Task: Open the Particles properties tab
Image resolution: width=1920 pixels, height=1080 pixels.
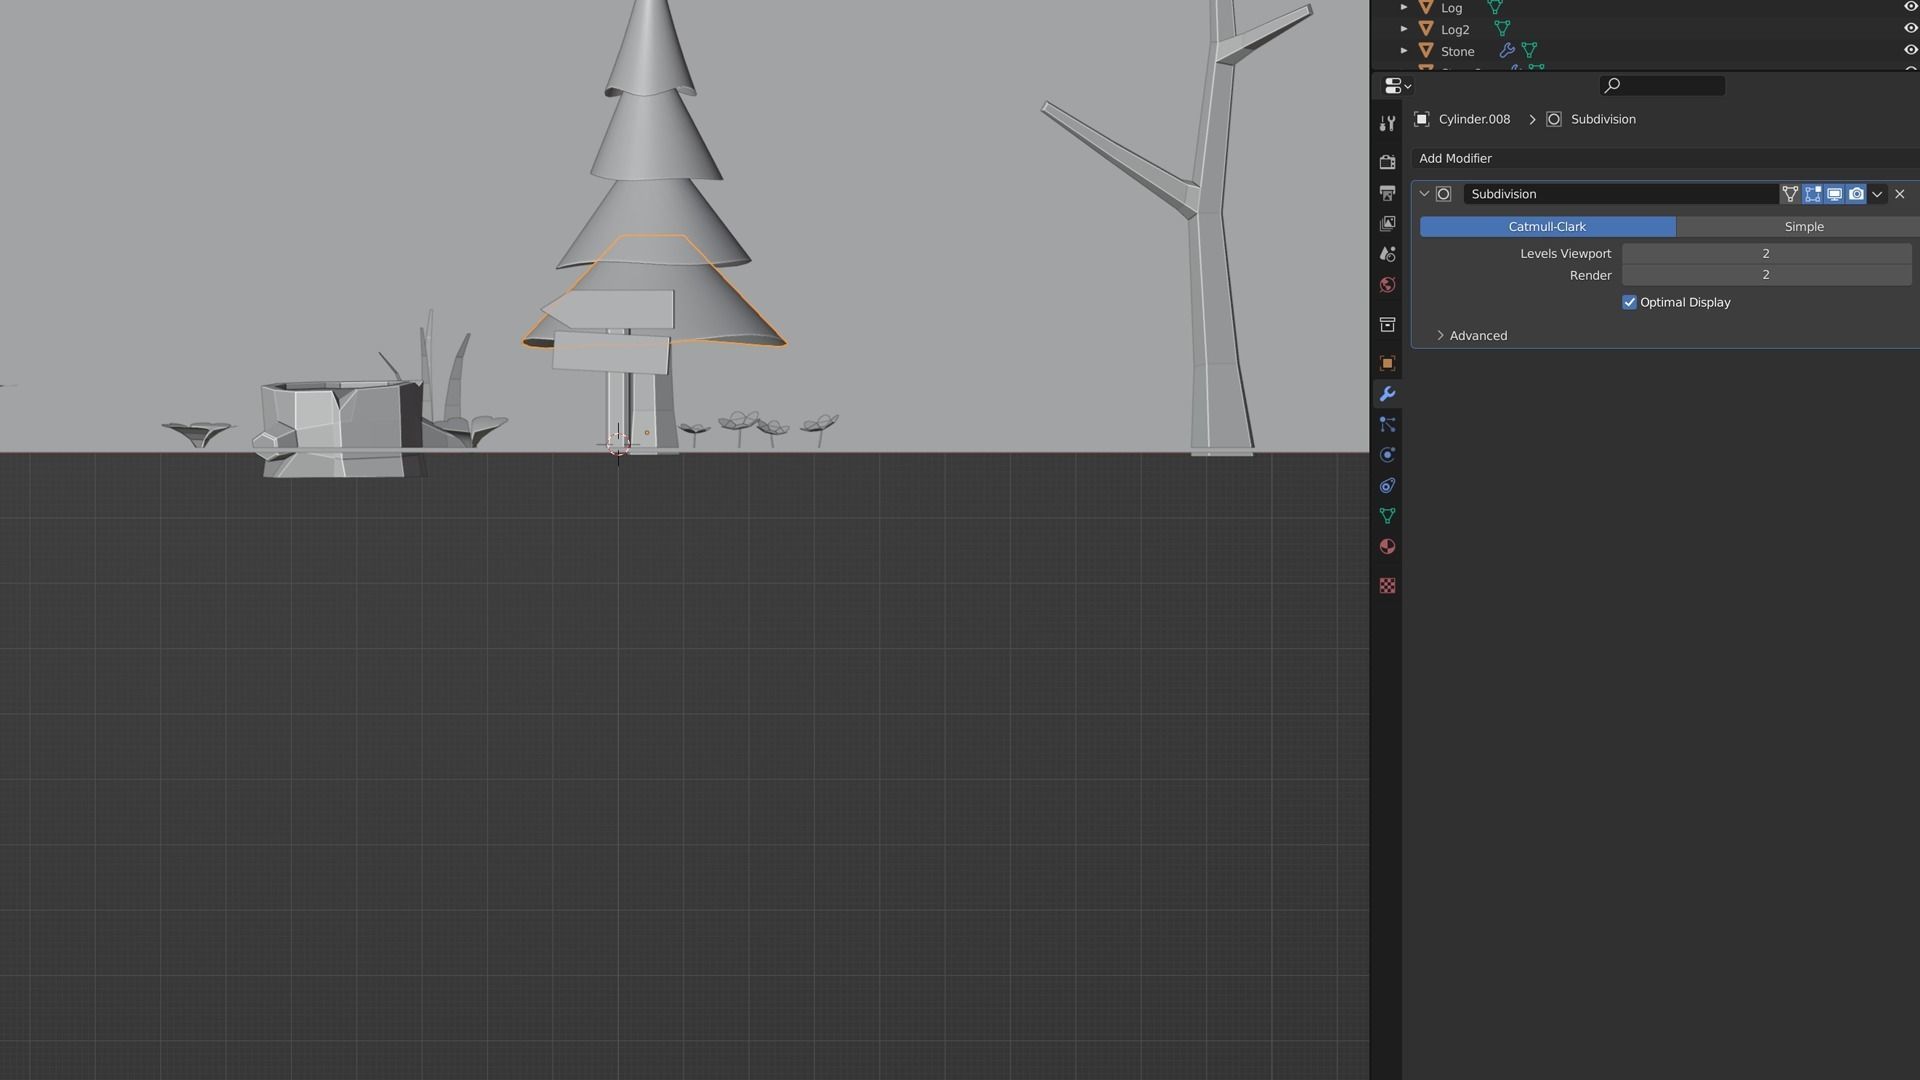Action: pos(1387,425)
